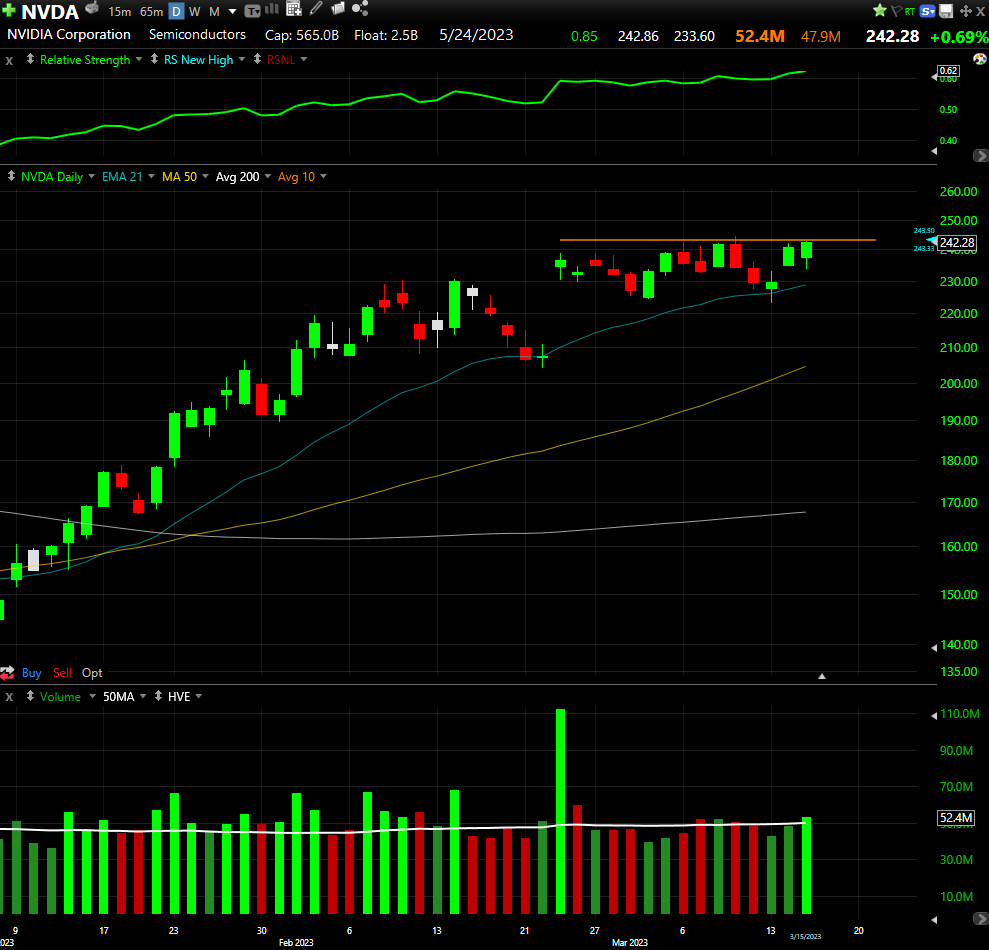Open HVE dropdown arrow
Viewport: 989px width, 950px height.
click(x=199, y=696)
